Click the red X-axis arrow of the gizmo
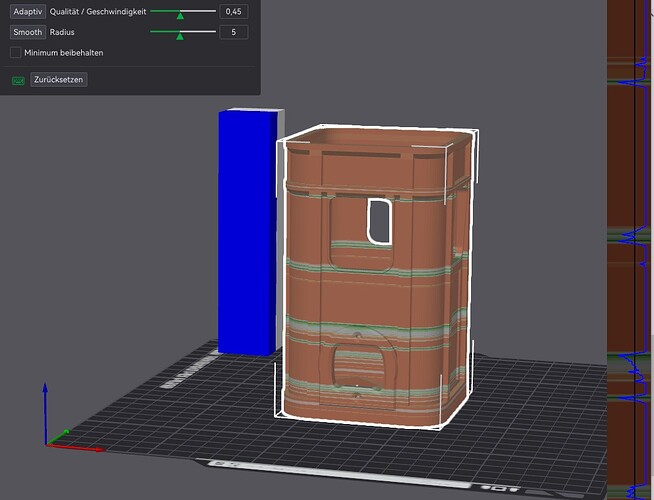 (x=76, y=448)
